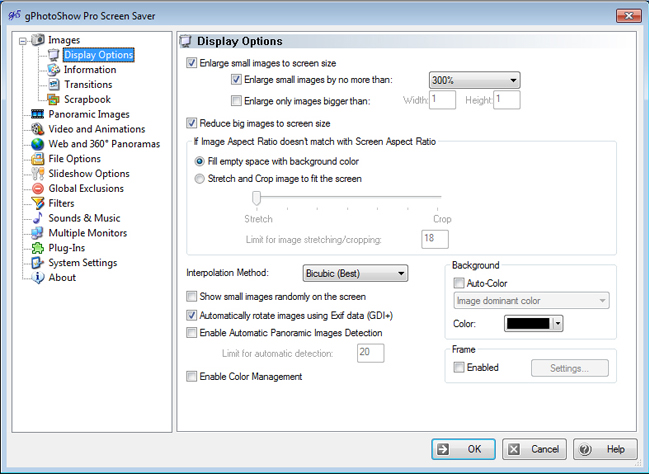The width and height of the screenshot is (649, 474).
Task: Enable Color Management checkbox
Action: point(192,377)
